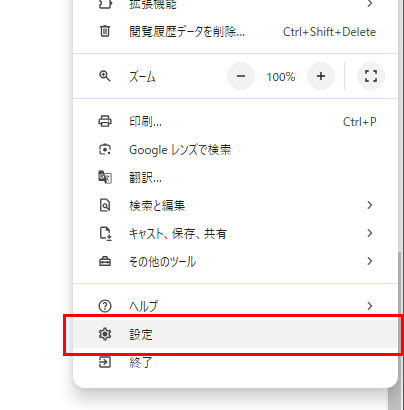Image resolution: width=404 pixels, height=410 pixels.
Task: Click the Ctrl+P shortcut label
Action: (360, 122)
